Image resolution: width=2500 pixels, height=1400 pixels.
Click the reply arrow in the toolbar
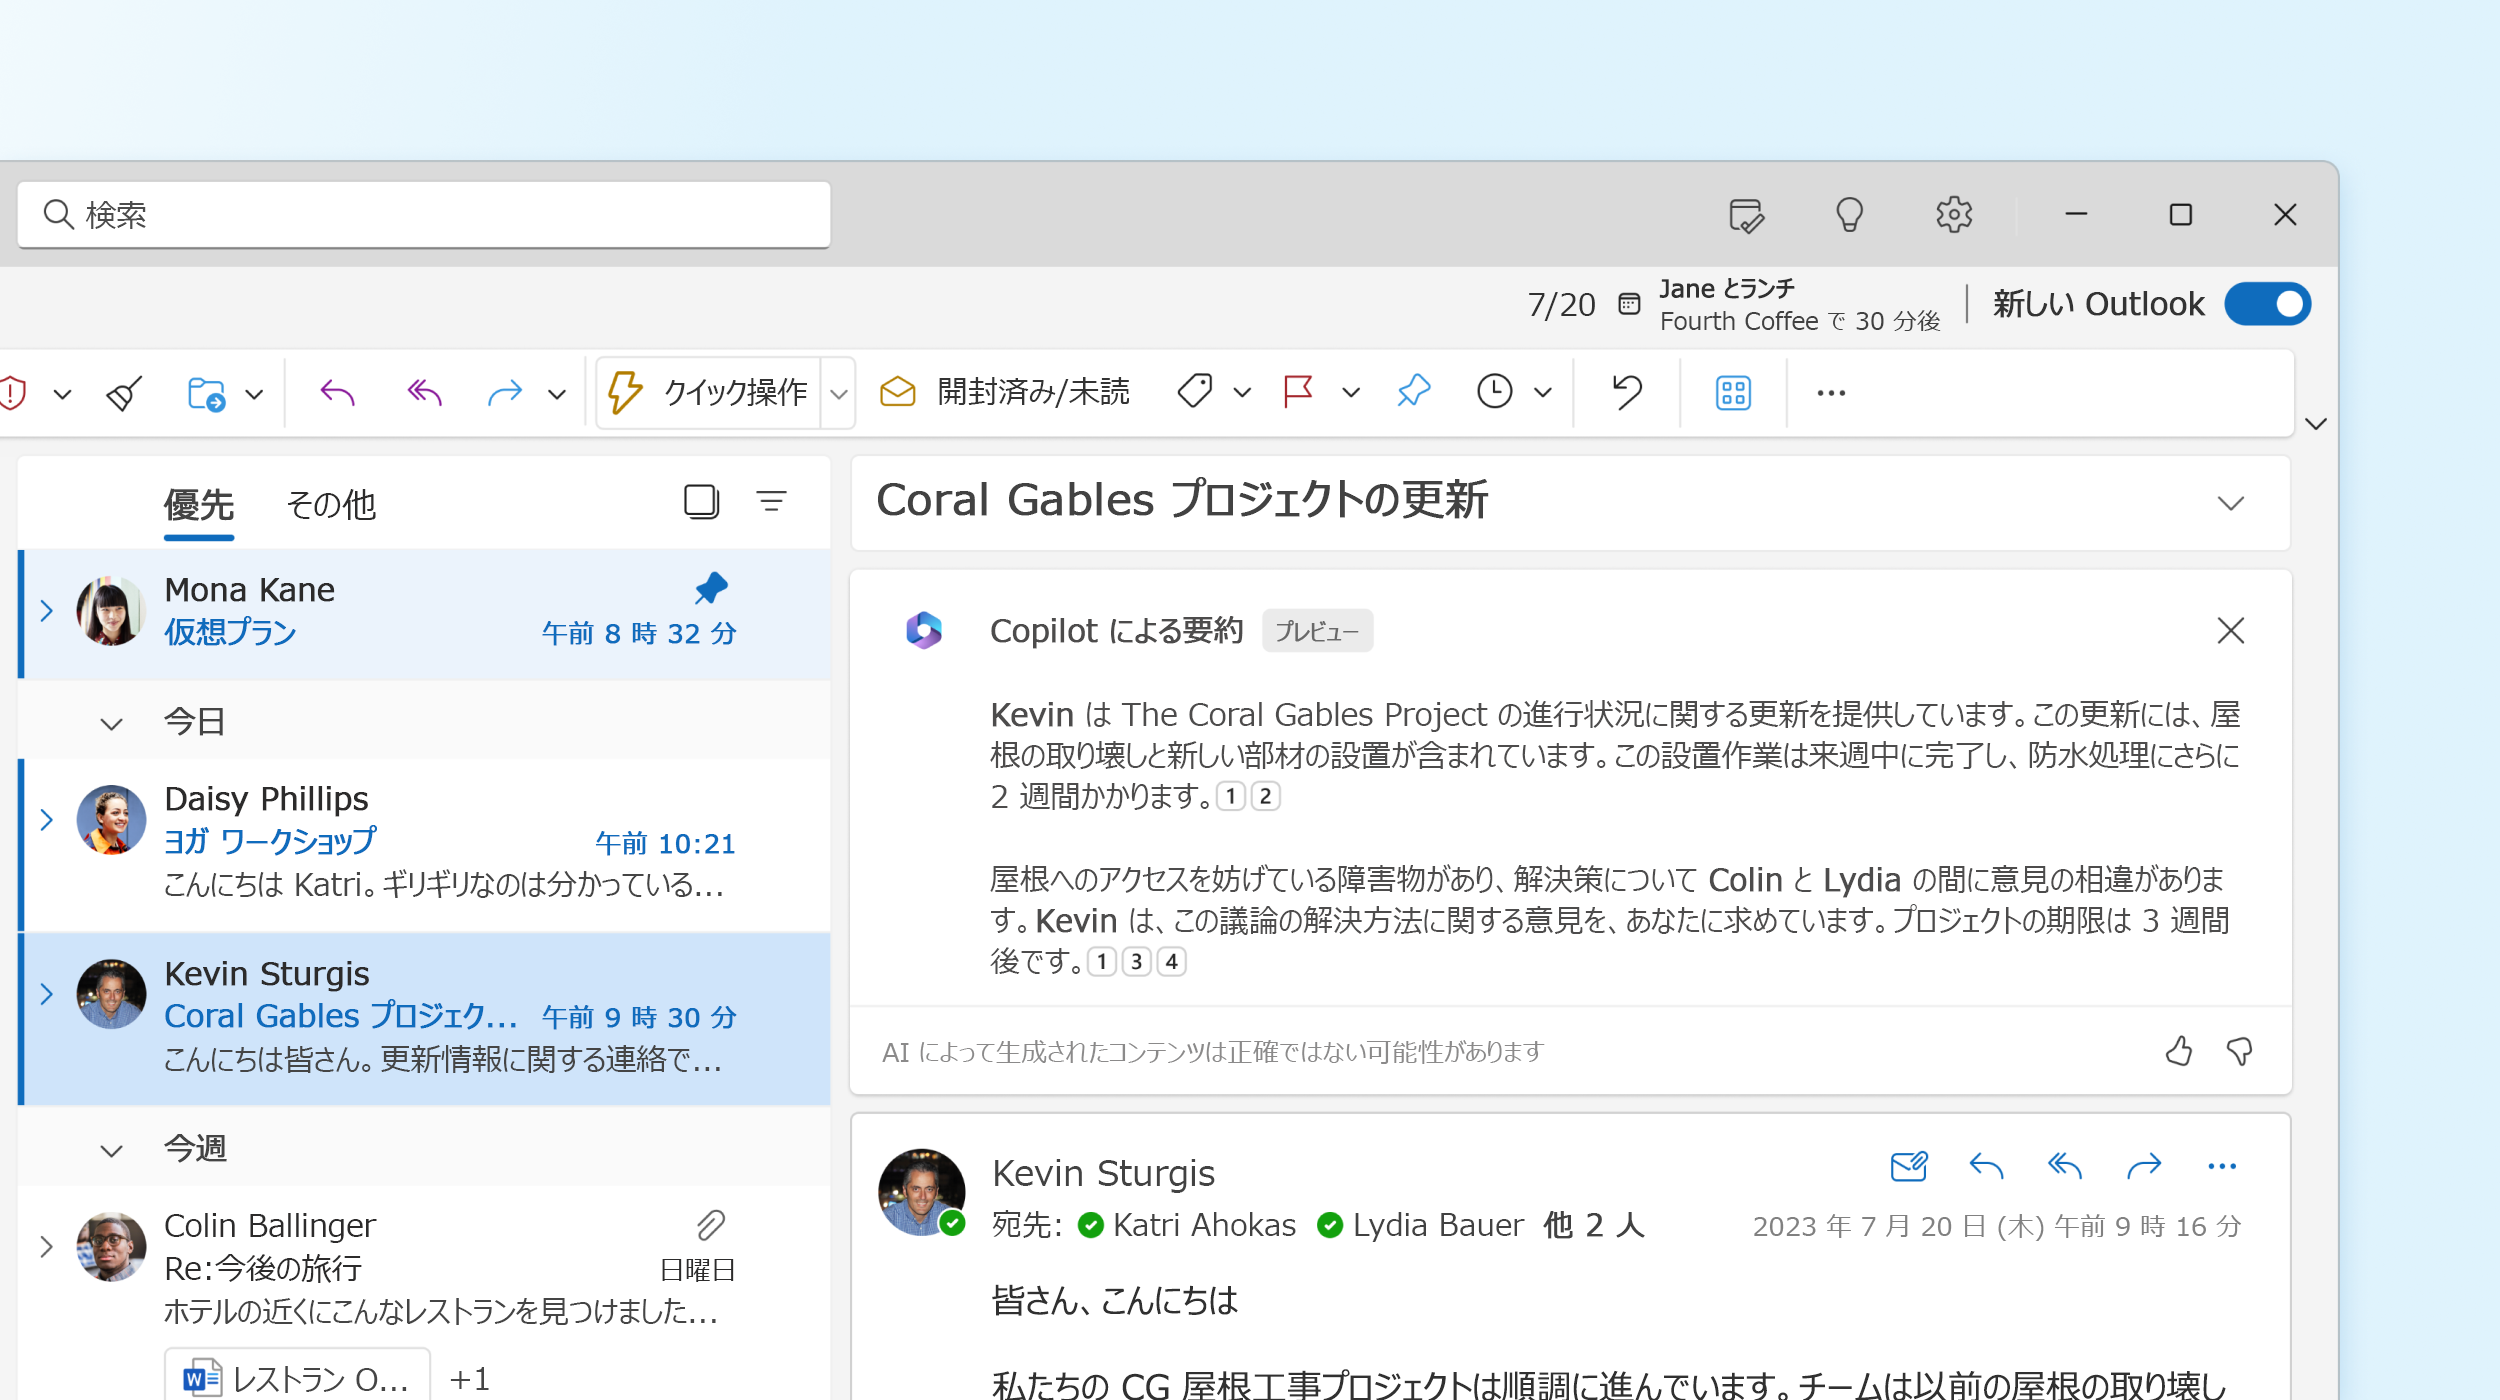(x=337, y=392)
